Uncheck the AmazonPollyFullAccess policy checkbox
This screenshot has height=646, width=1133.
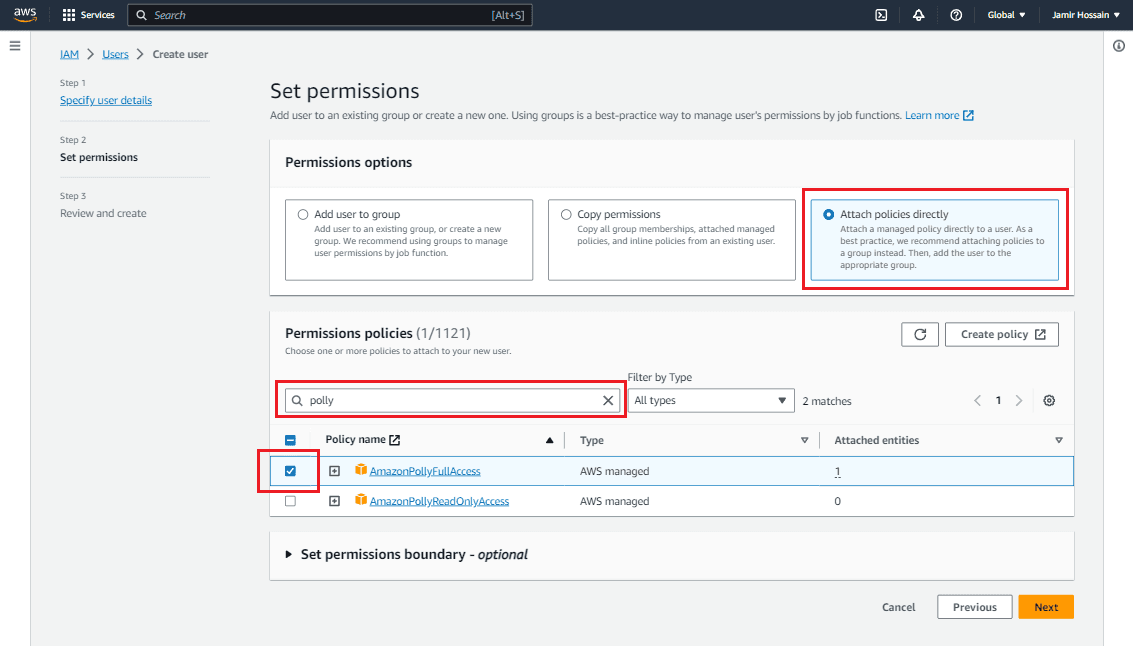point(291,471)
